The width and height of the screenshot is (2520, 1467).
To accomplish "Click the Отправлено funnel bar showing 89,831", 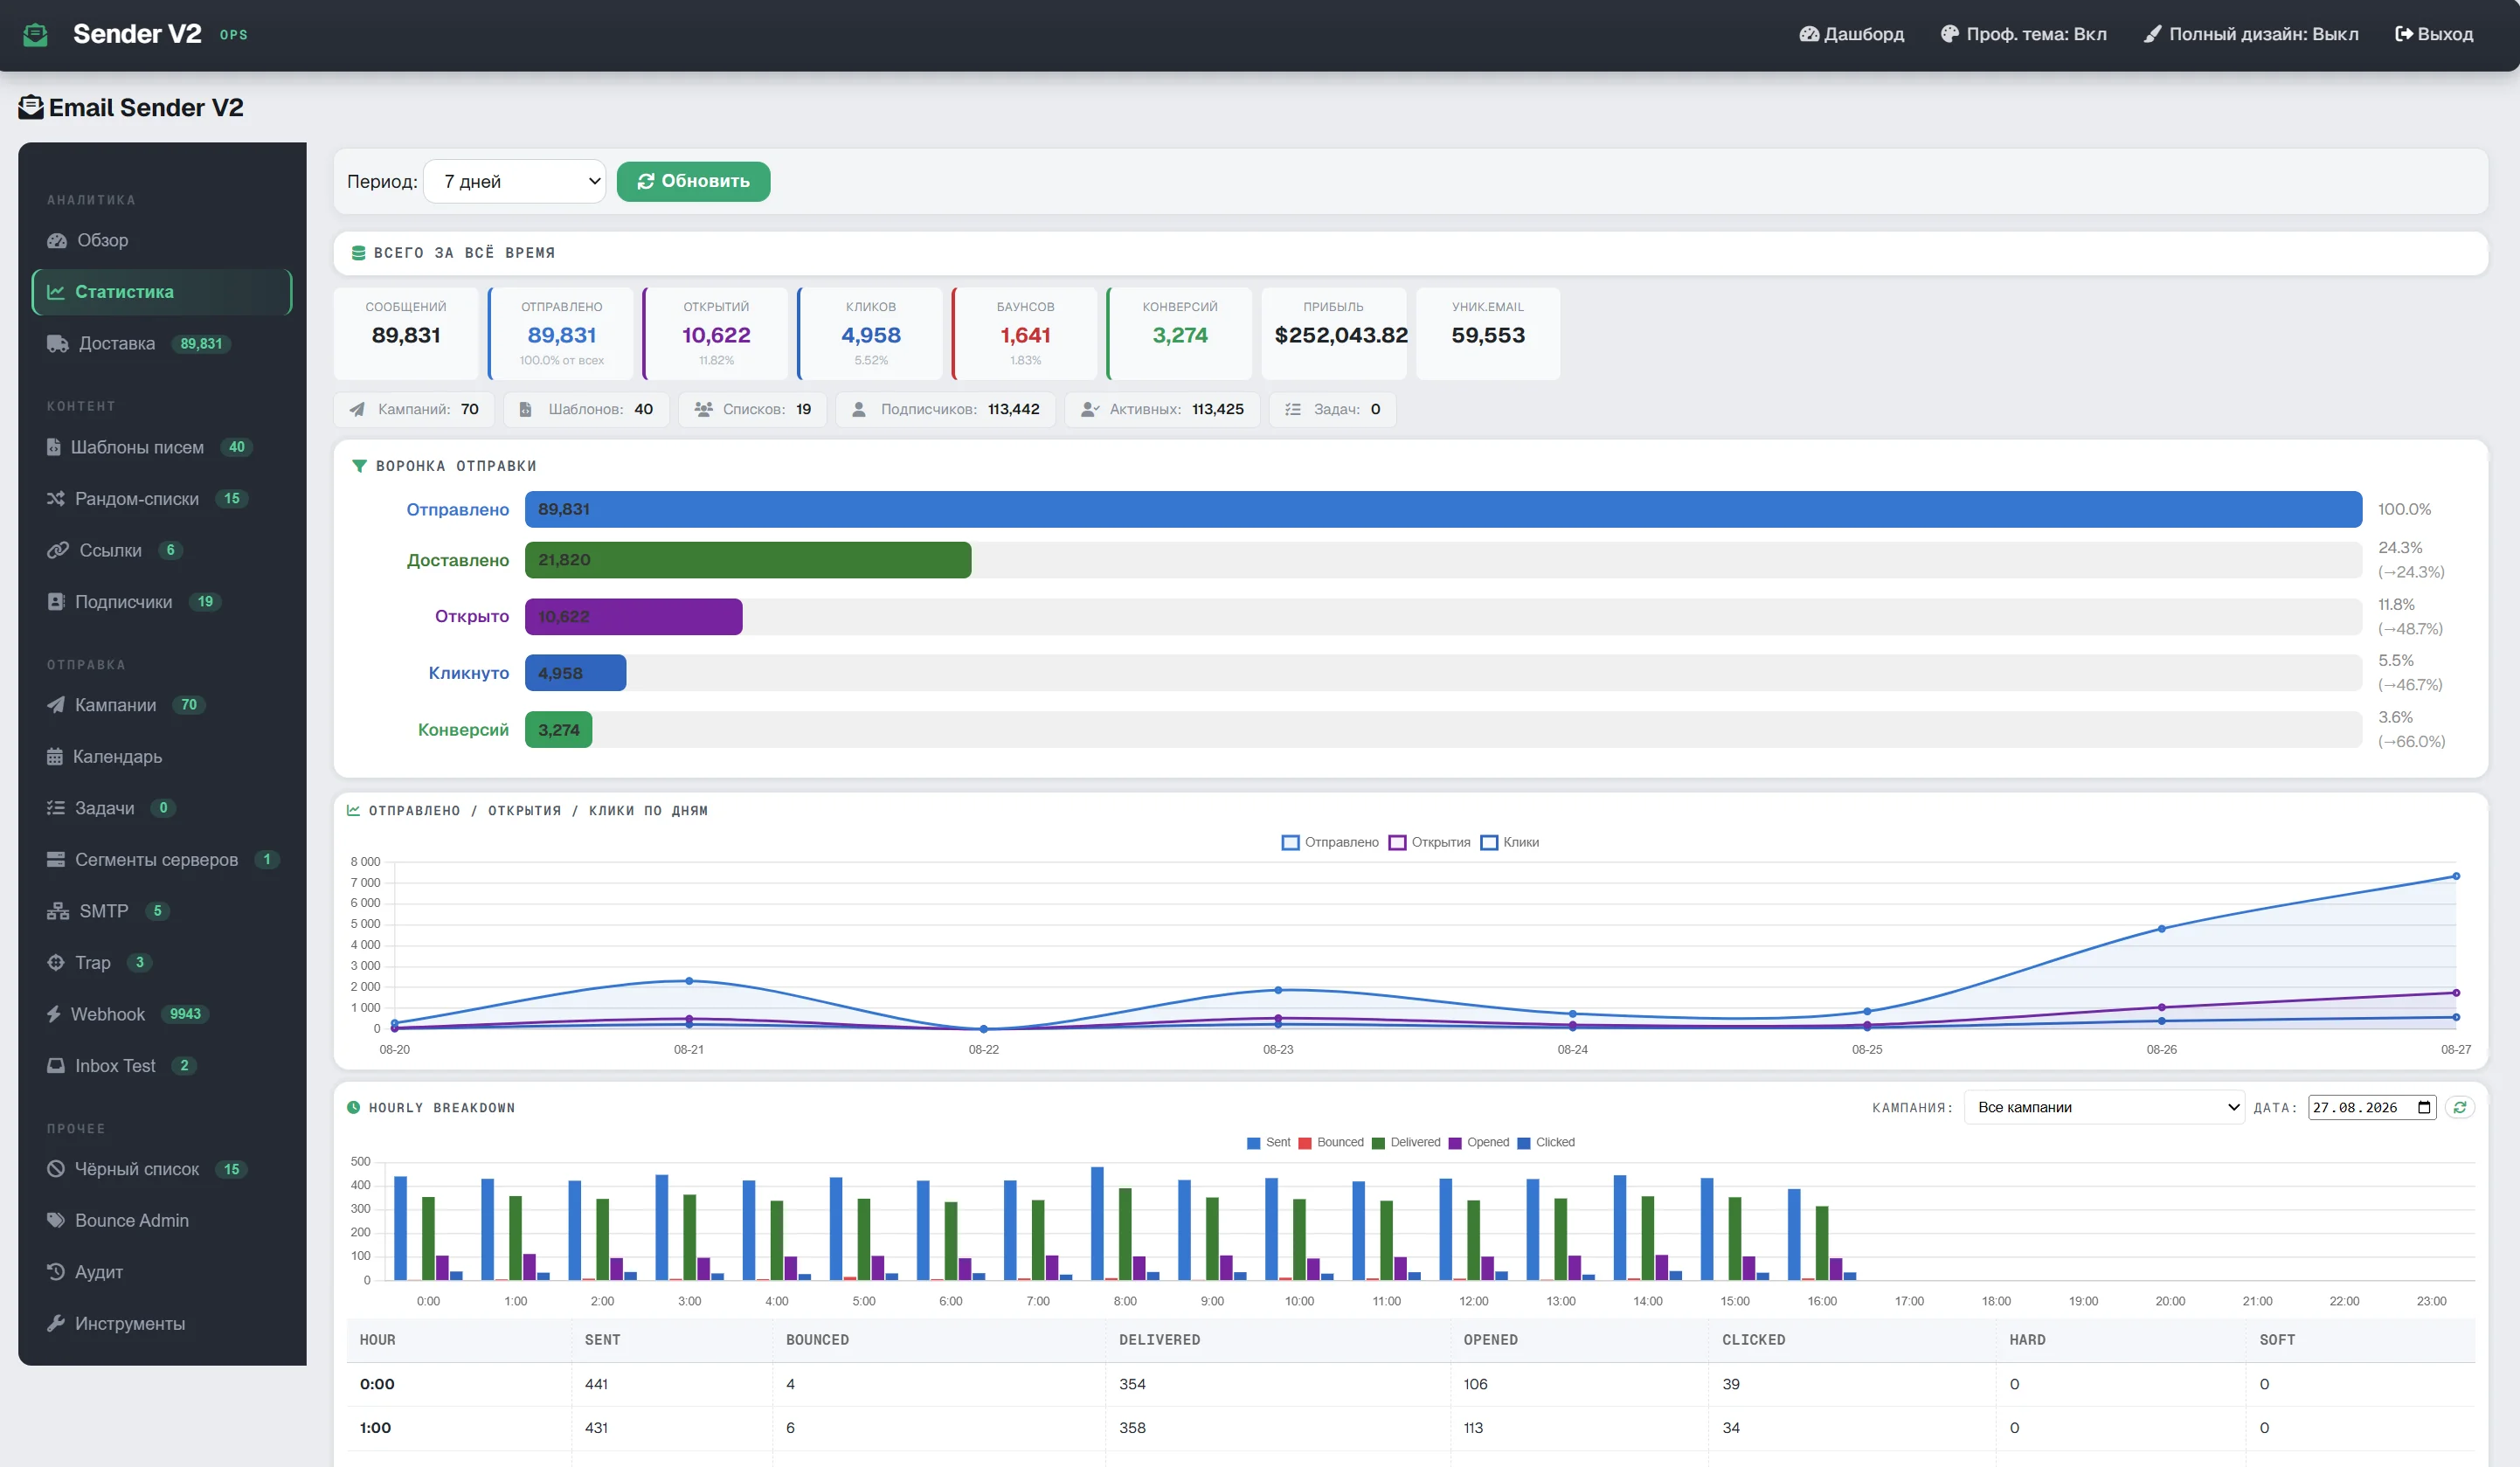I will [1443, 510].
